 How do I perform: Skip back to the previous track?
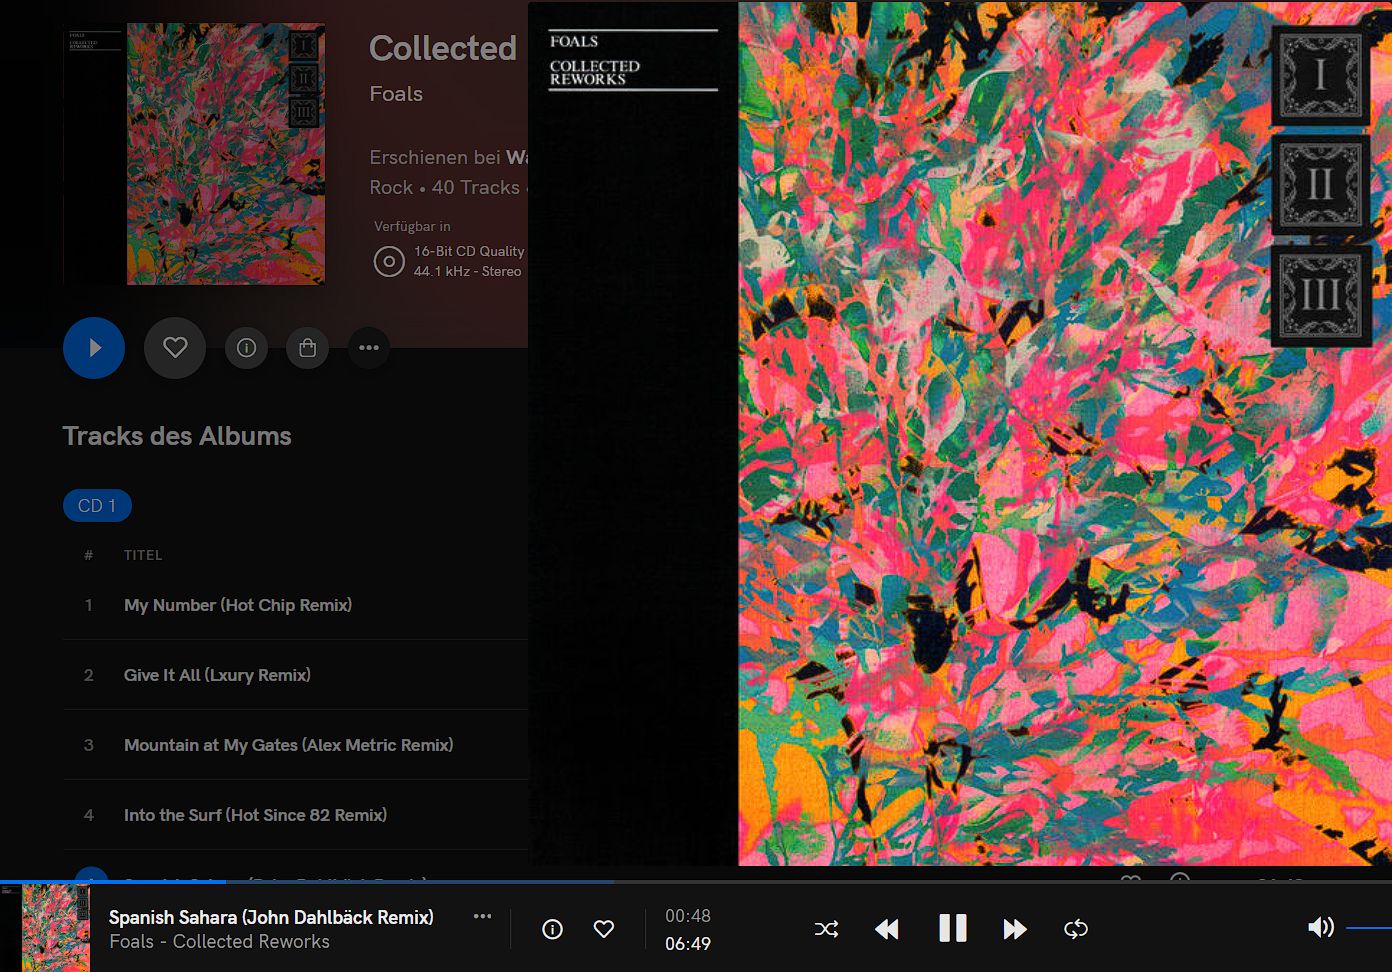point(887,929)
